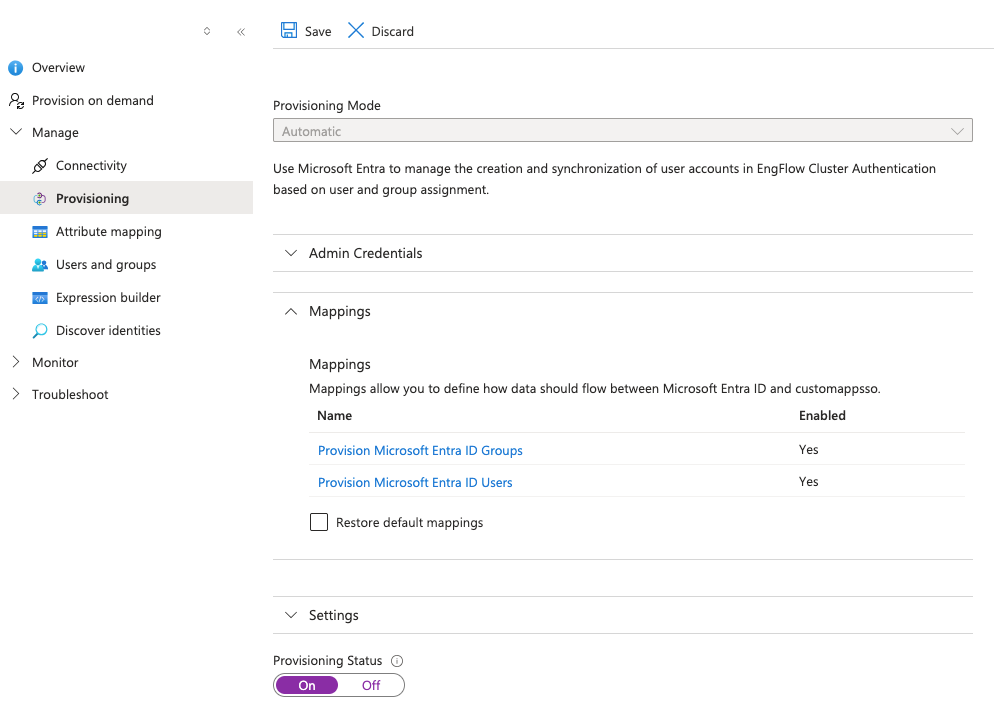
Task: Click the up-down sort arrows icon
Action: [x=207, y=31]
